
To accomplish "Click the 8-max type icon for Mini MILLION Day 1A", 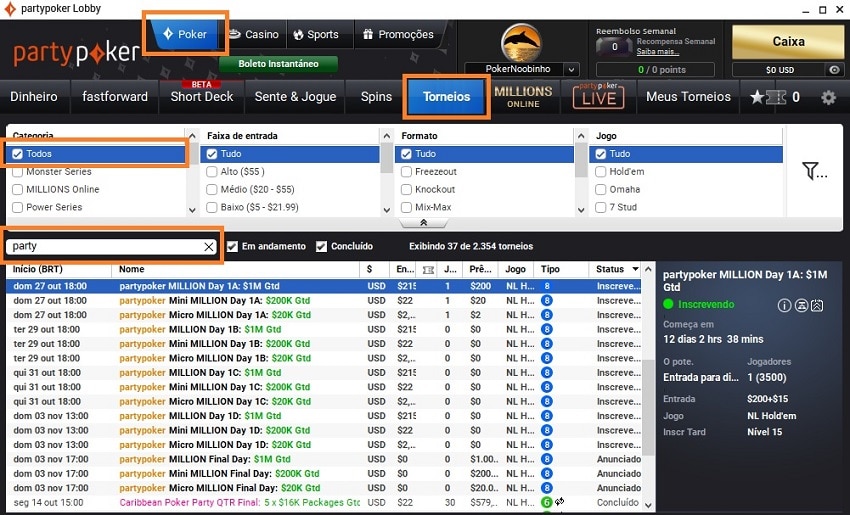I will [546, 301].
